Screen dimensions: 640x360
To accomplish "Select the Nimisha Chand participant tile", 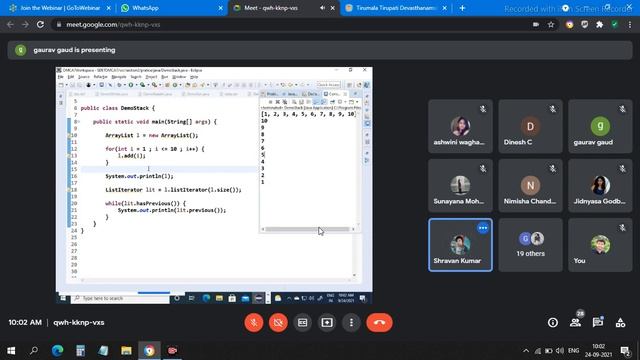I will click(x=530, y=186).
